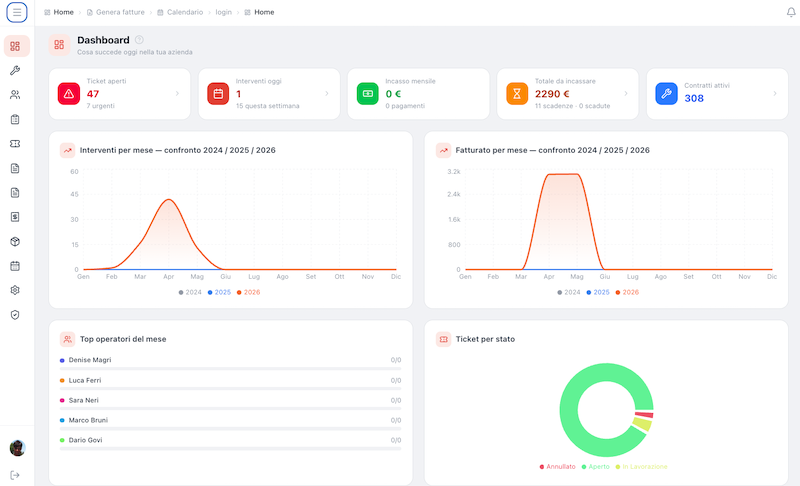Click the 308 active contracts value
800x486 pixels.
[694, 98]
